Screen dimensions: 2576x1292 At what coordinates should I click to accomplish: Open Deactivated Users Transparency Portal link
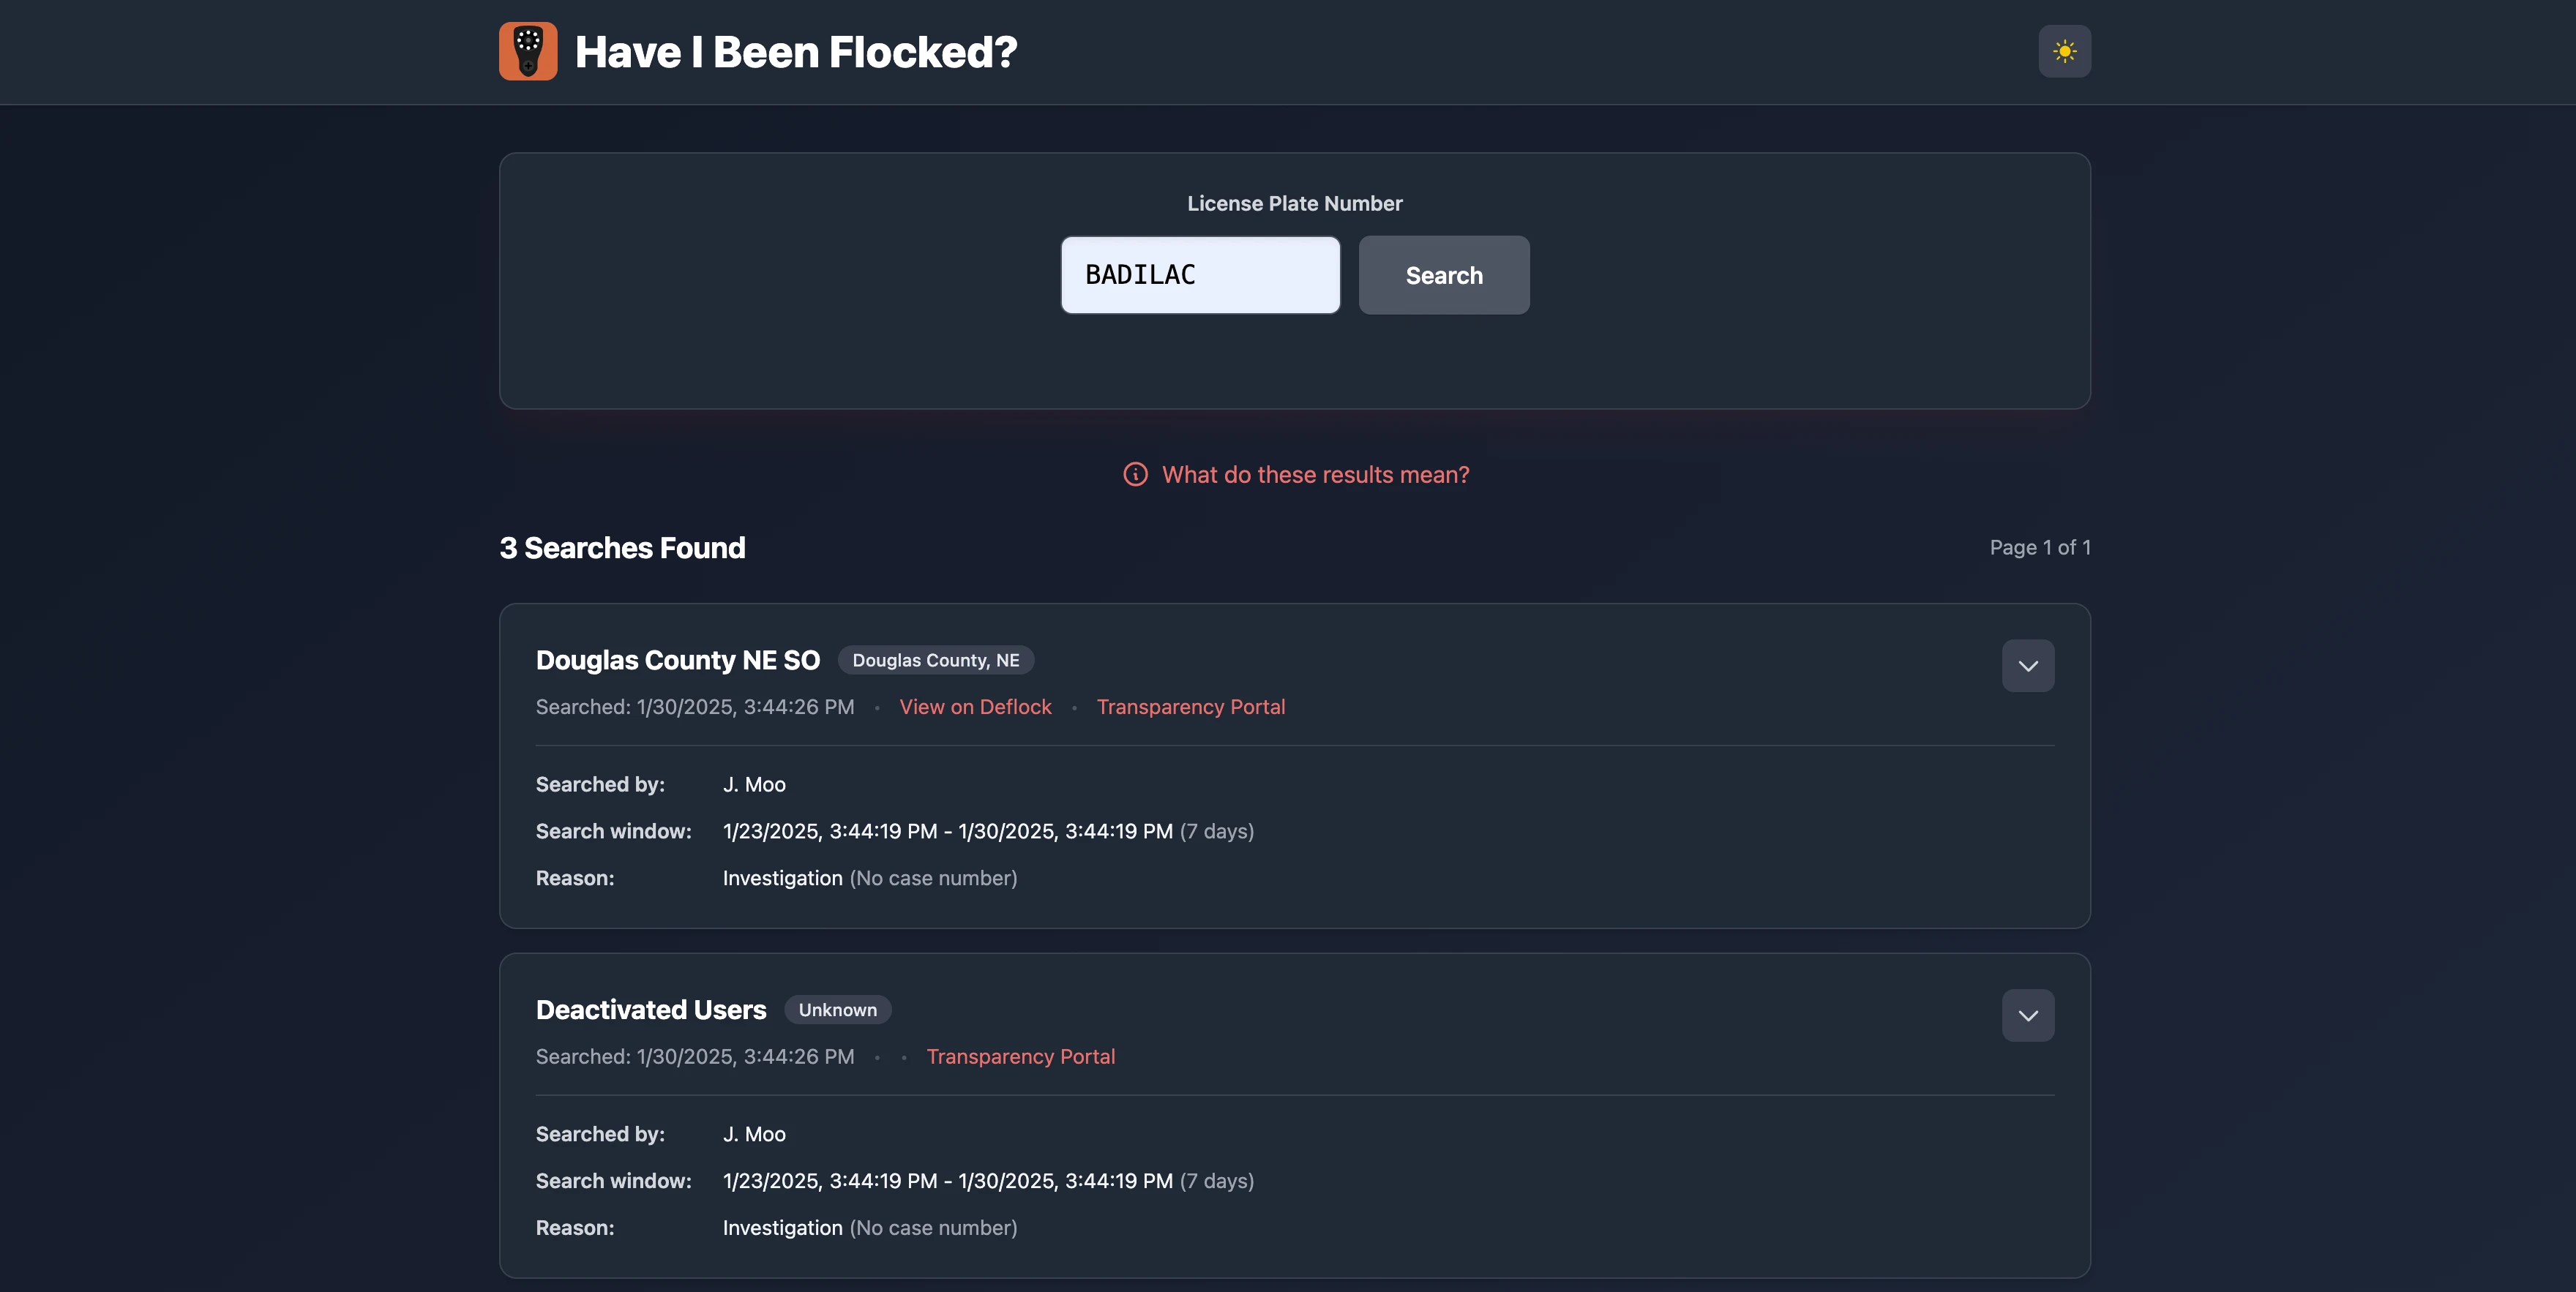tap(1020, 1057)
